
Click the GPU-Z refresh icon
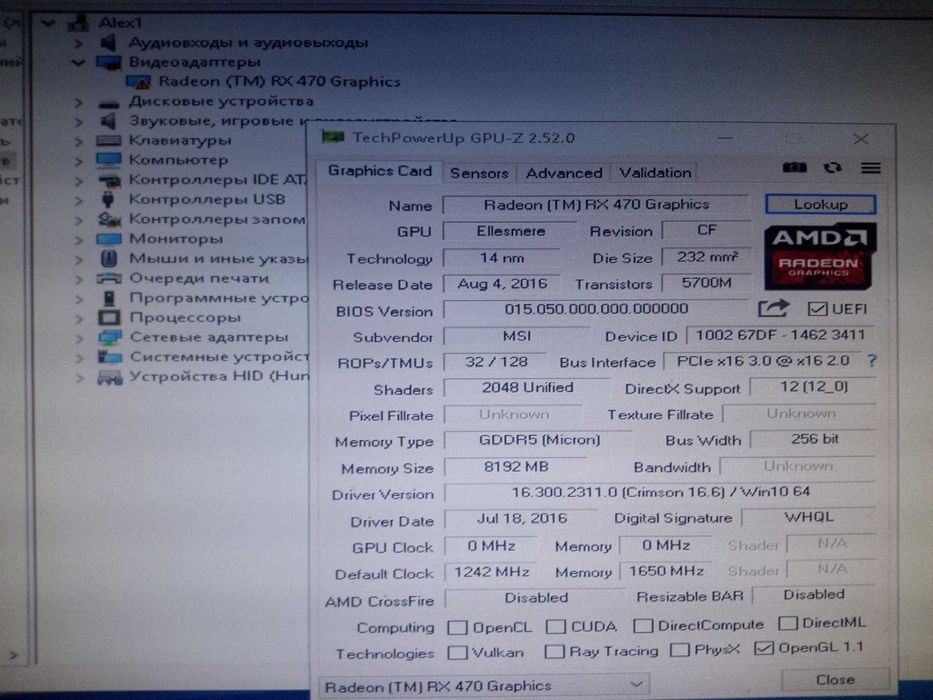[x=832, y=168]
